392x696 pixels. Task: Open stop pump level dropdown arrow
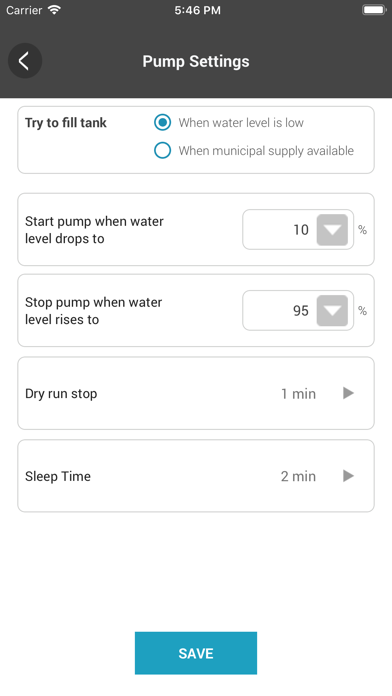tap(332, 311)
